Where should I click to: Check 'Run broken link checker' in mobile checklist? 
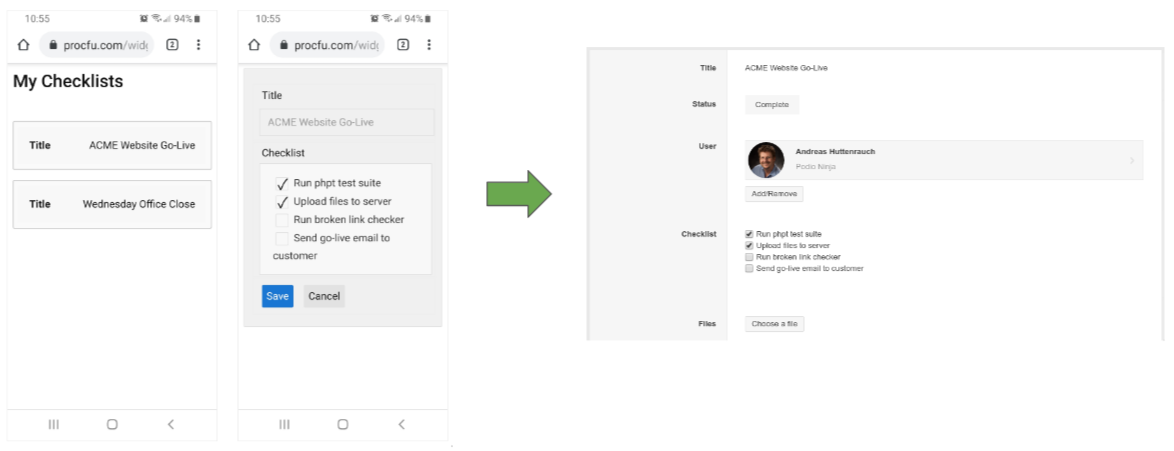[282, 220]
